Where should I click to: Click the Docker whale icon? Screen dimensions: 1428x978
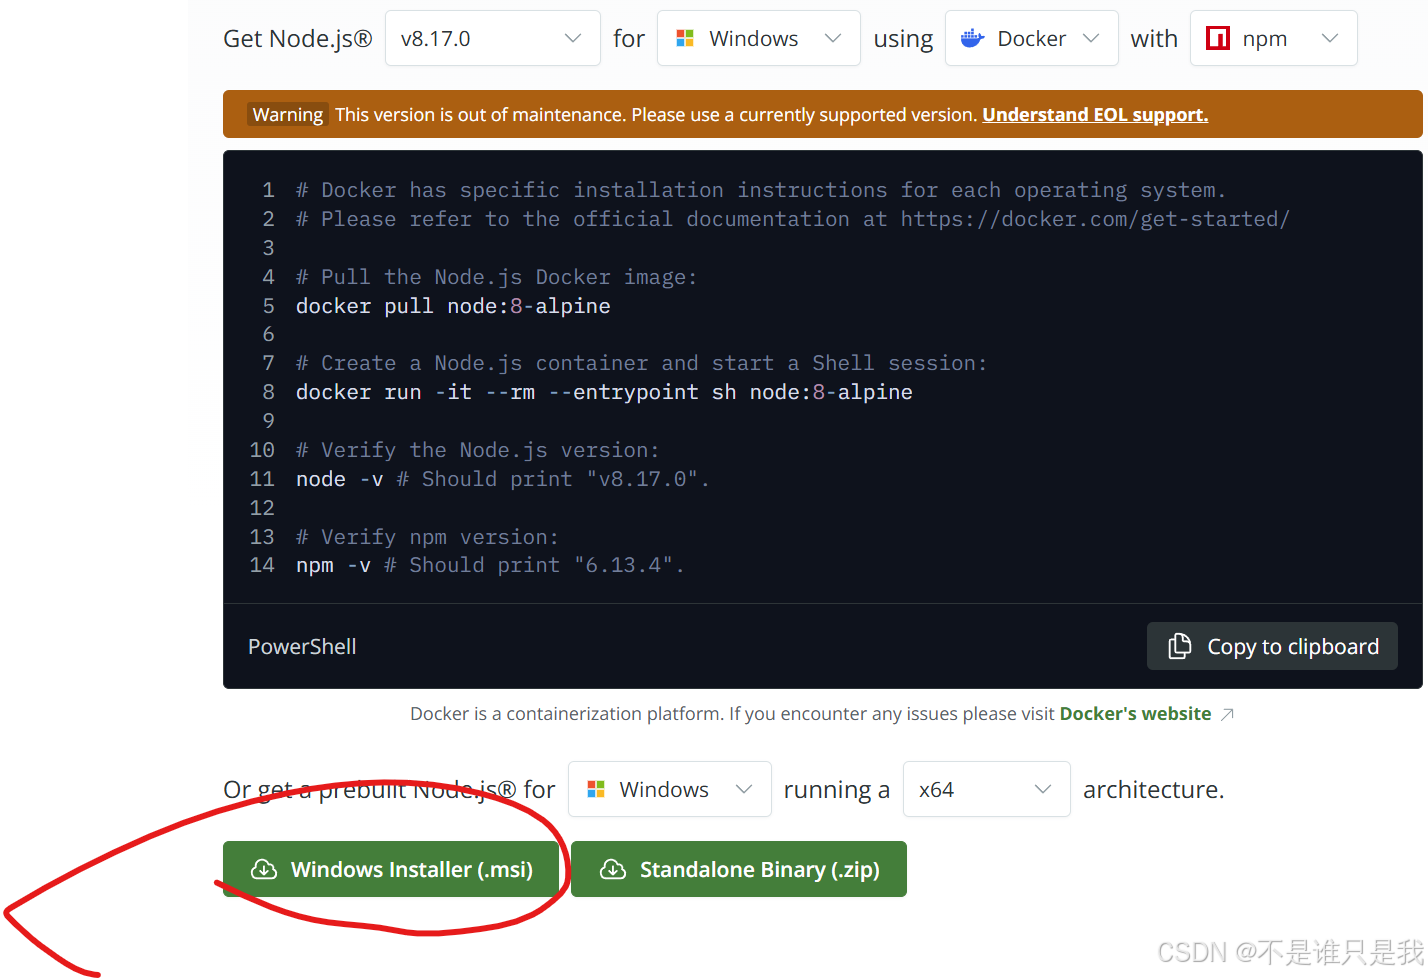point(972,39)
